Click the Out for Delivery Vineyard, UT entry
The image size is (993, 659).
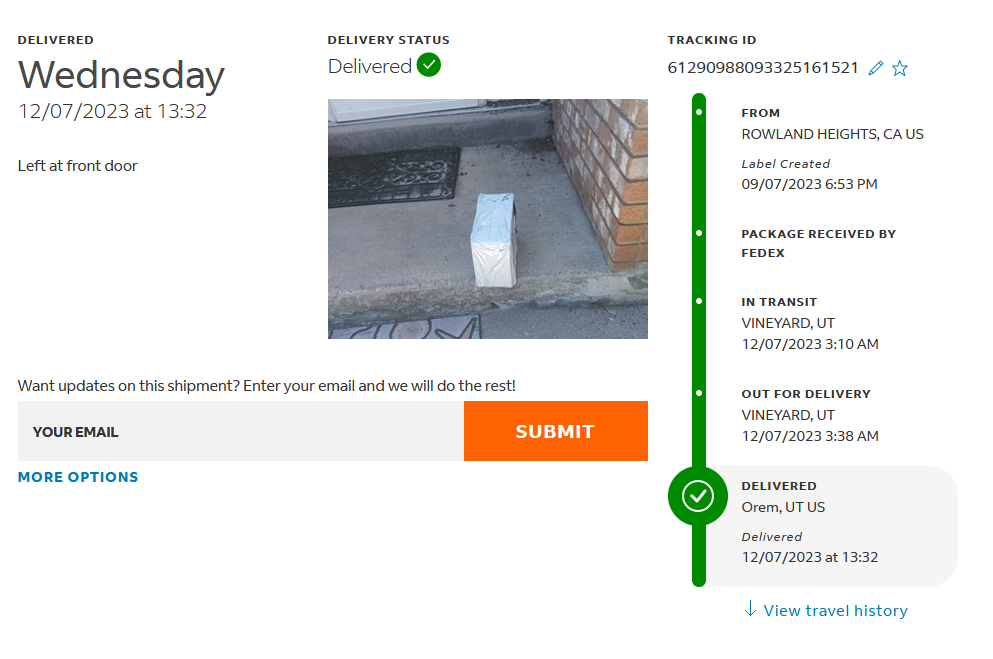(x=809, y=414)
